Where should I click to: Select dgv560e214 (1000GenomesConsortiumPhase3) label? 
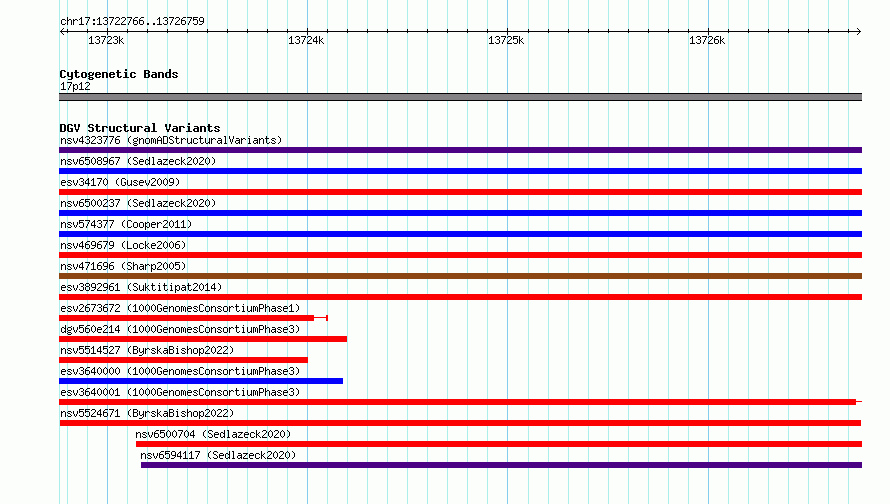tap(180, 329)
